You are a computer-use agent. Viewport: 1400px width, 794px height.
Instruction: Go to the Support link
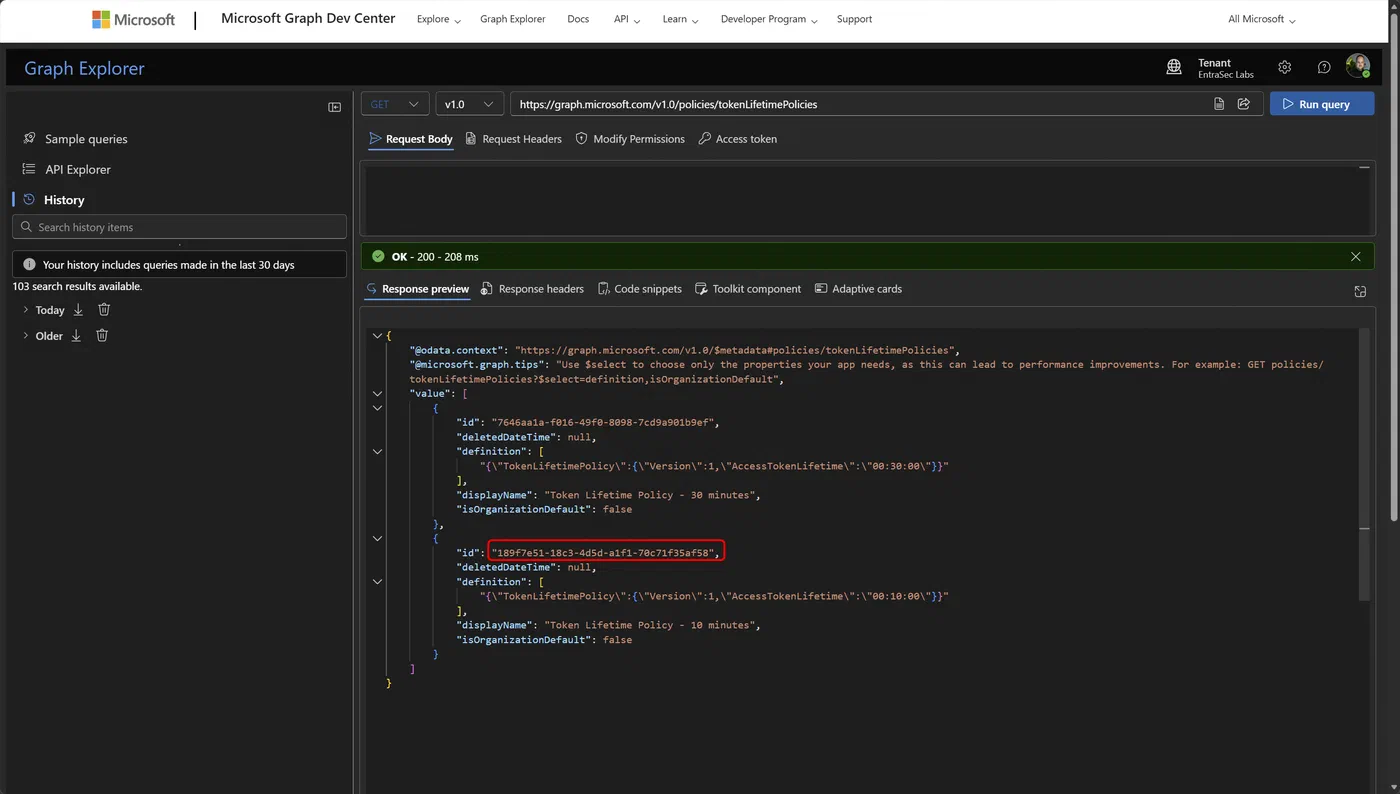[x=854, y=19]
